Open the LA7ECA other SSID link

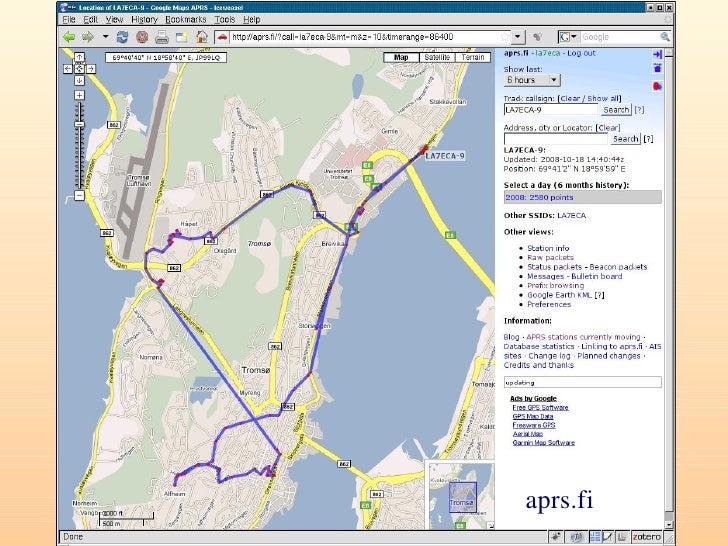tap(572, 215)
